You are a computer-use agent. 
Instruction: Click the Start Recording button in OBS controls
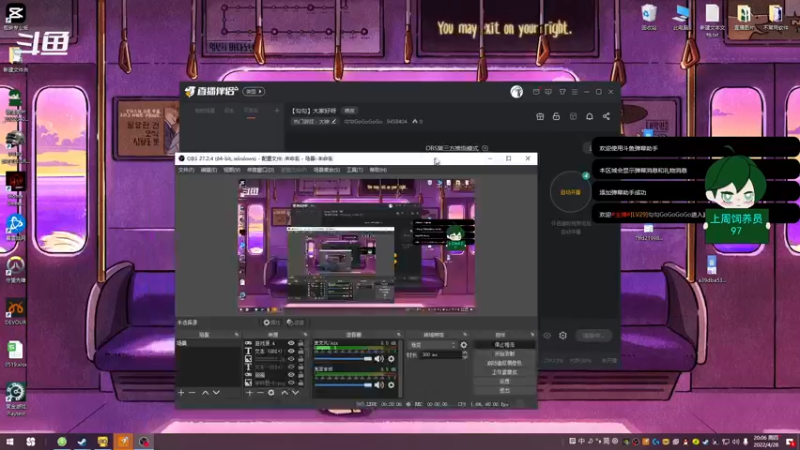tap(504, 354)
